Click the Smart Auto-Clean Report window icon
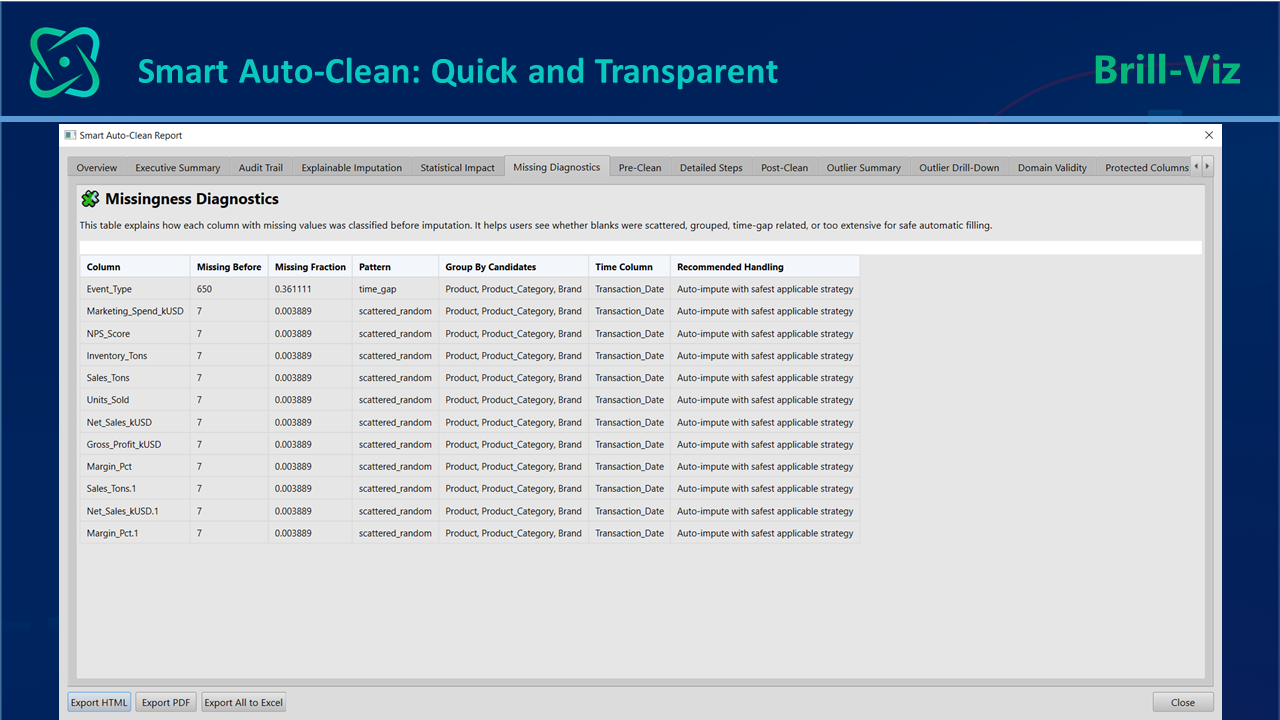Viewport: 1280px width, 720px height. pyautogui.click(x=70, y=135)
